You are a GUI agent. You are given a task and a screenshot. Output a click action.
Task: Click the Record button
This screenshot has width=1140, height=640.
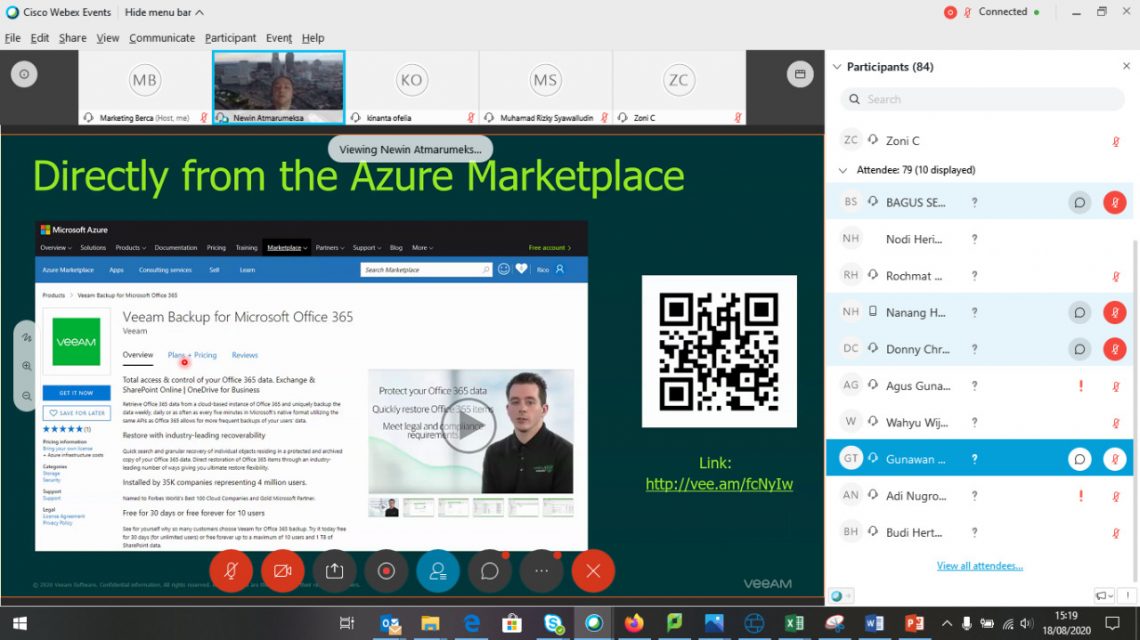[x=386, y=571]
